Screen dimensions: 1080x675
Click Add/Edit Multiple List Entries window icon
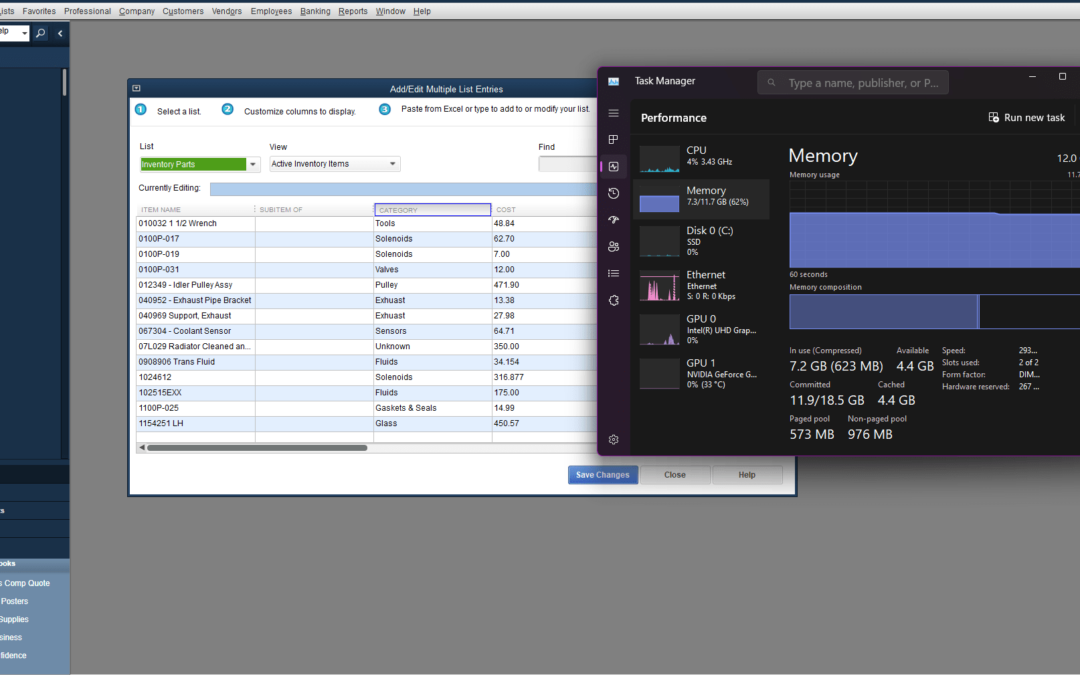point(136,88)
